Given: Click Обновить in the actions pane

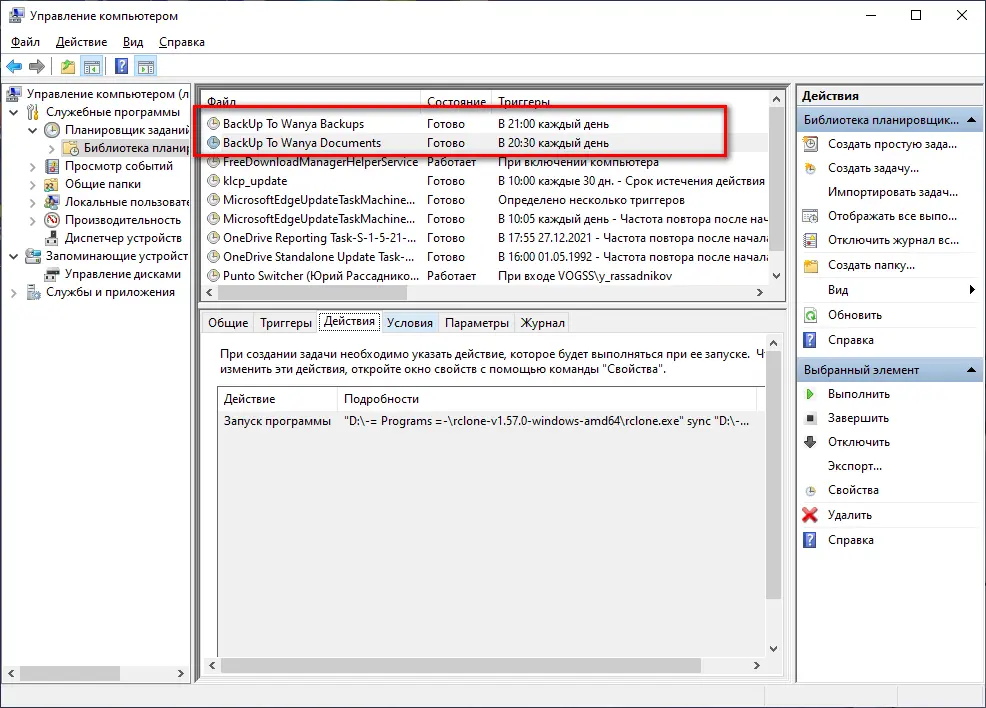Looking at the screenshot, I should (x=854, y=314).
